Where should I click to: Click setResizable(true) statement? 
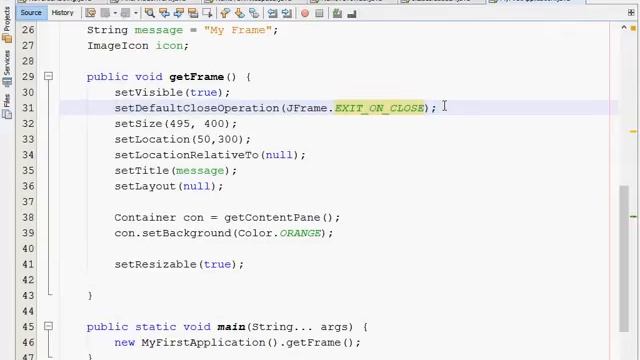(179, 264)
